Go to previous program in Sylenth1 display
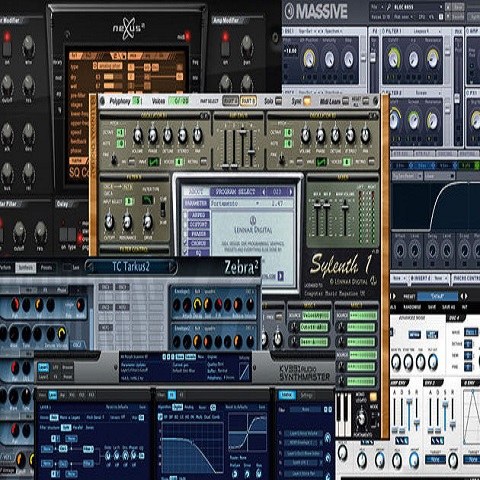 coord(264,192)
